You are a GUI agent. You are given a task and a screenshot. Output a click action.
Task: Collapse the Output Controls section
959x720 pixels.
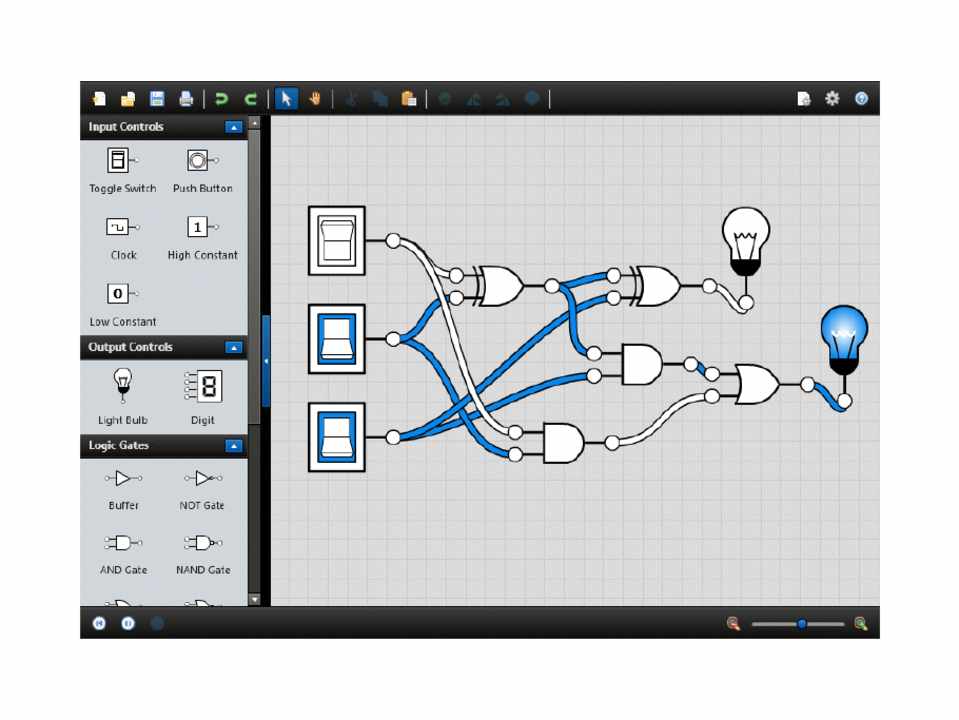click(x=233, y=347)
